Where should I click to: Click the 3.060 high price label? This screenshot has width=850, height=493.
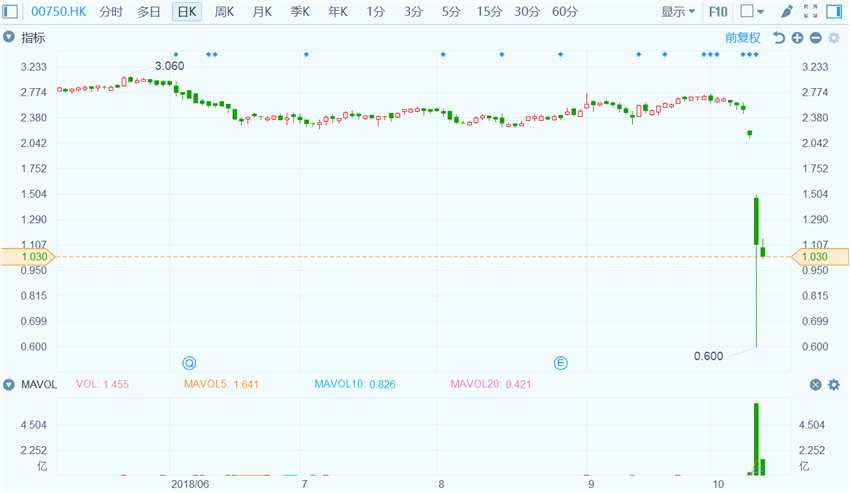pyautogui.click(x=170, y=66)
